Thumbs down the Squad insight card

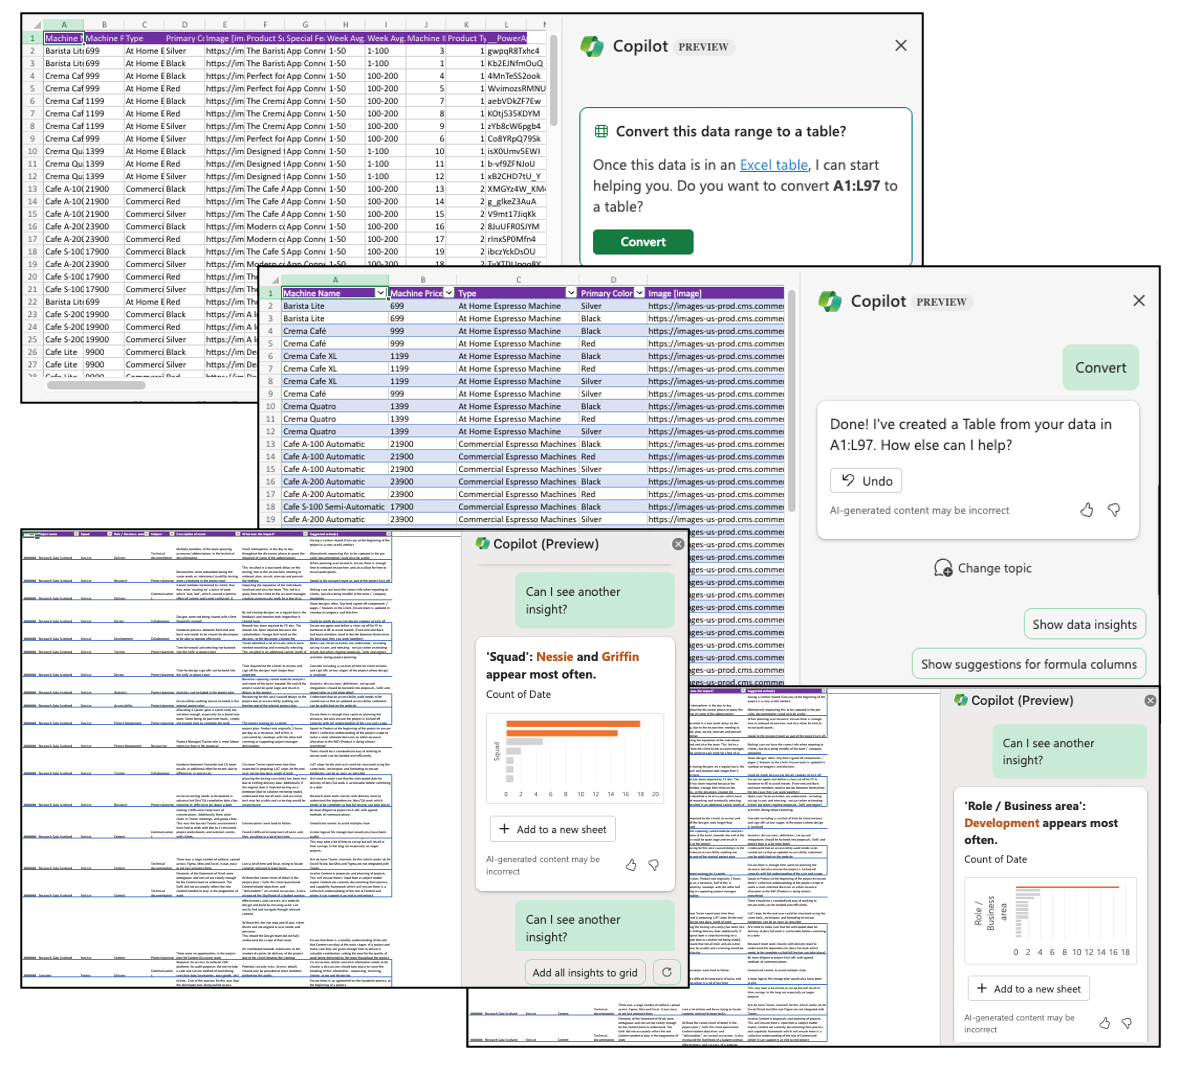click(654, 865)
